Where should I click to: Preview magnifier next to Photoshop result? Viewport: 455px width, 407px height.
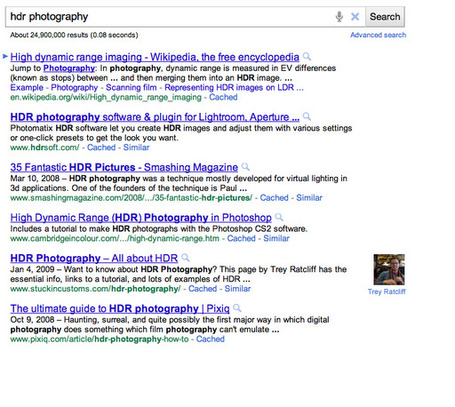pos(279,217)
